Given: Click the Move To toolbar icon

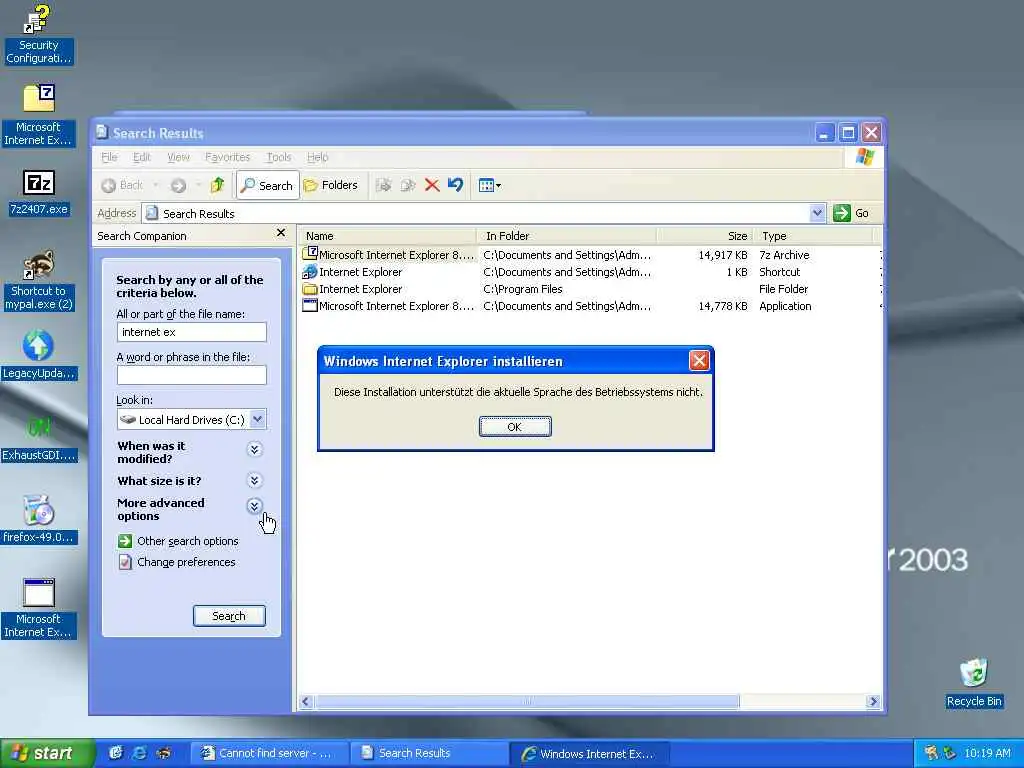Looking at the screenshot, I should 384,185.
